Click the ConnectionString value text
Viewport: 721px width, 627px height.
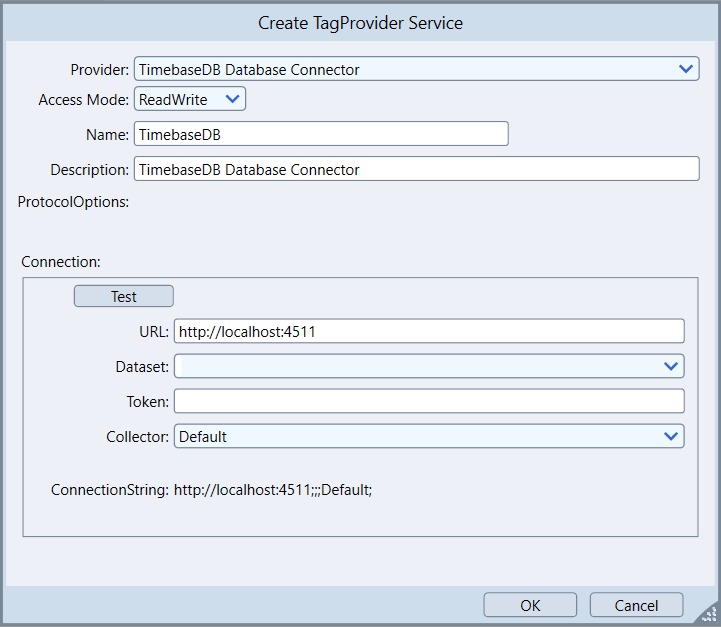click(x=273, y=490)
